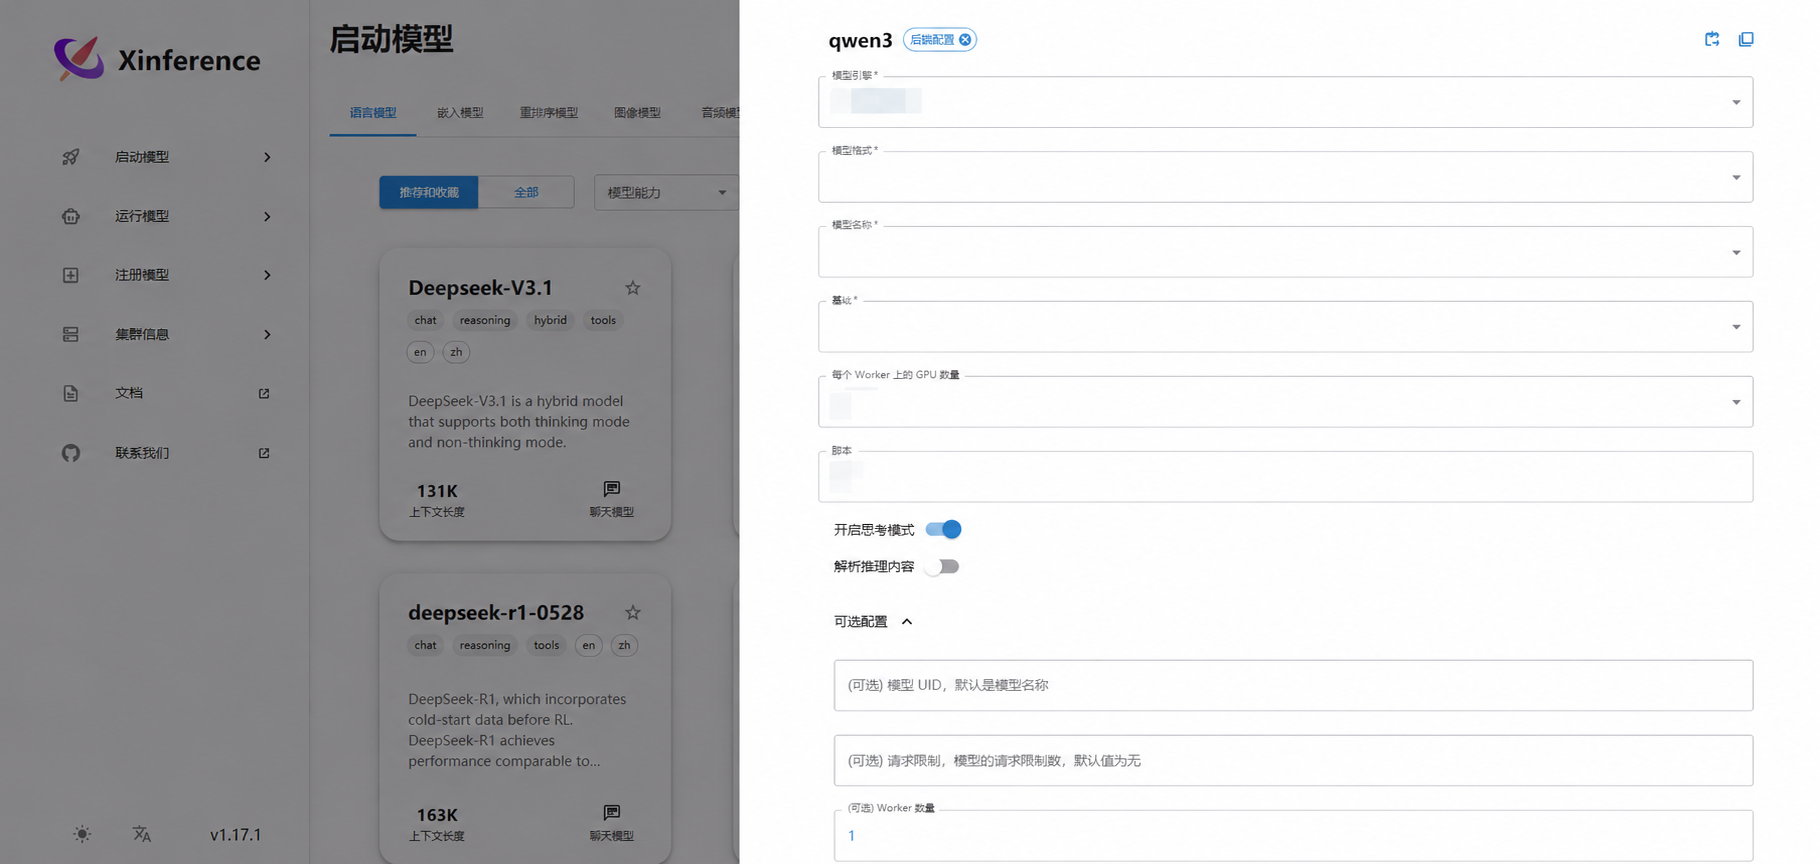The height and width of the screenshot is (864, 1820).
Task: Click the document icon beside 文档
Action: tap(71, 393)
